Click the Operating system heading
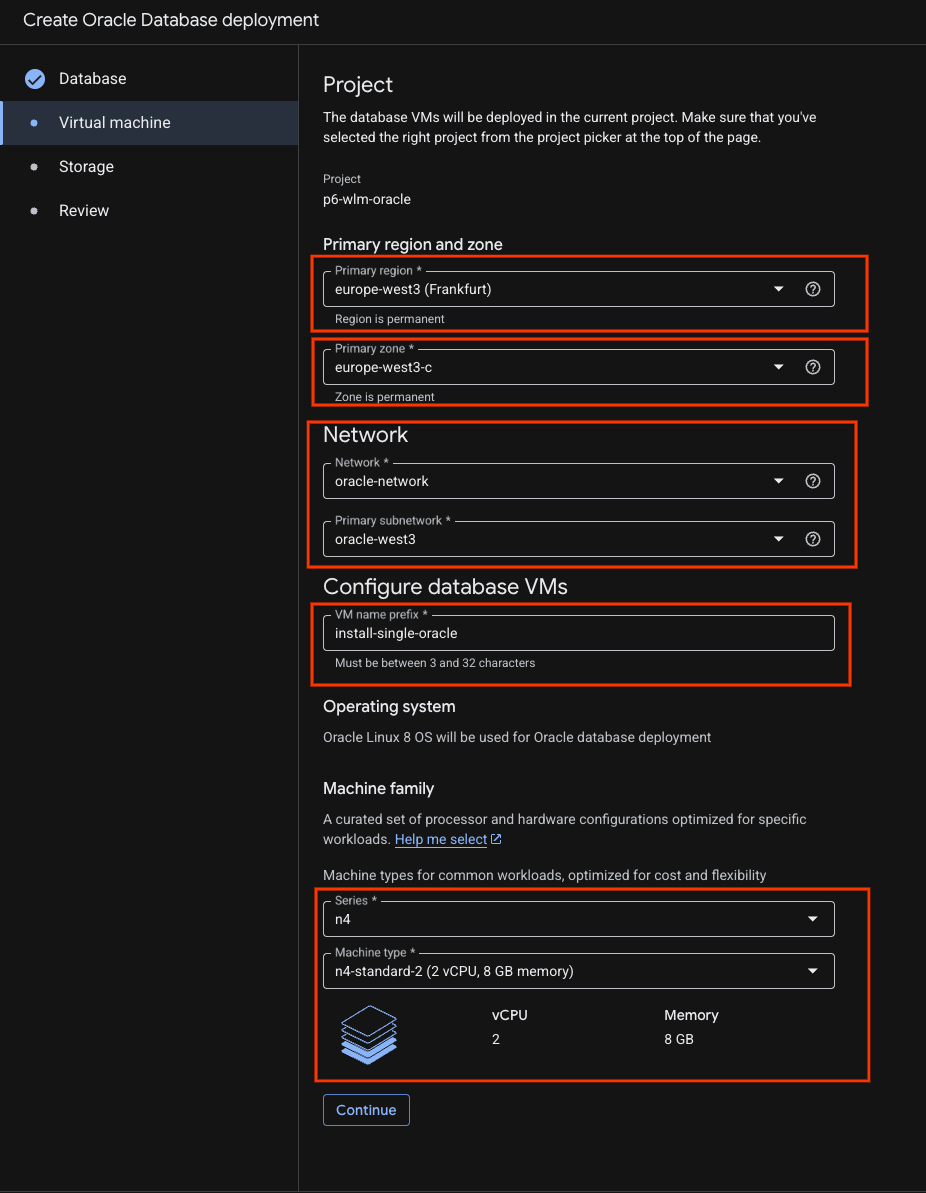Screen dimensions: 926x1193 [390, 706]
